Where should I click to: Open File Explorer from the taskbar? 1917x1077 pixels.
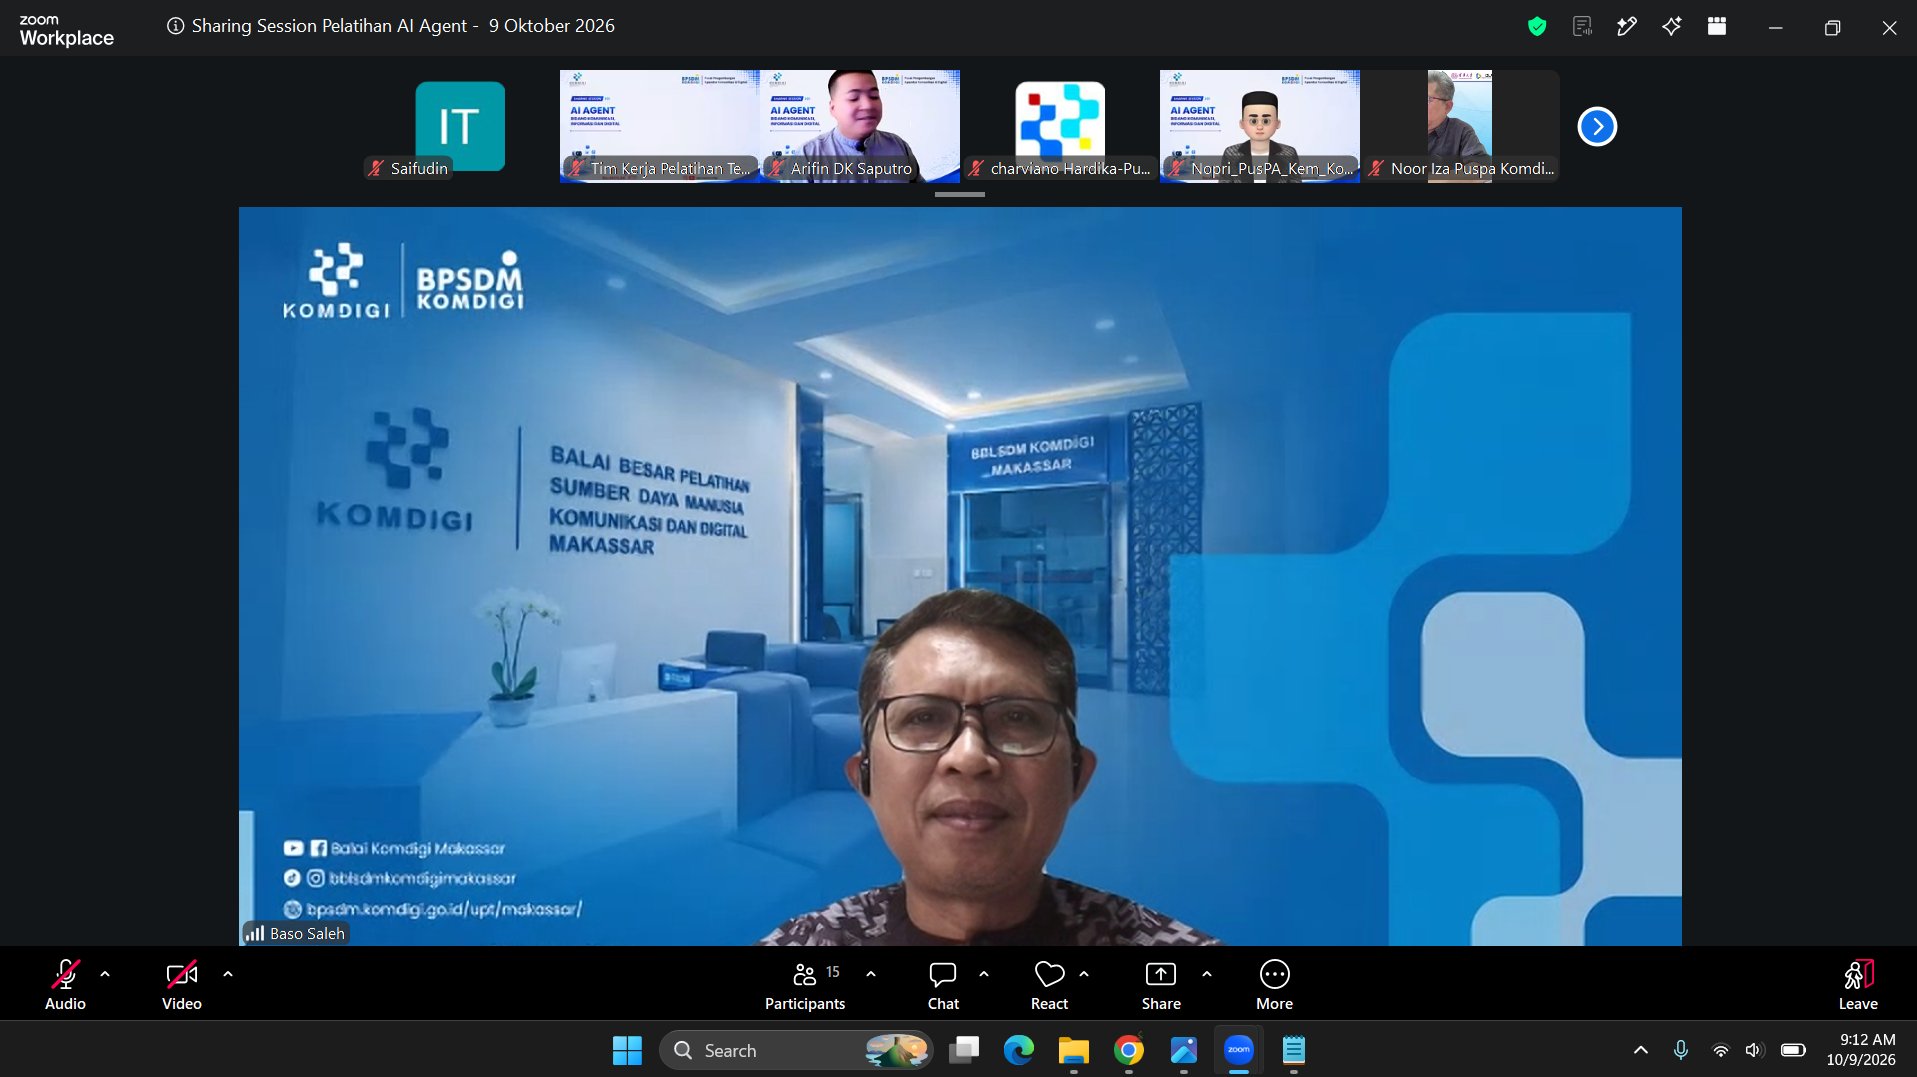coord(1073,1050)
